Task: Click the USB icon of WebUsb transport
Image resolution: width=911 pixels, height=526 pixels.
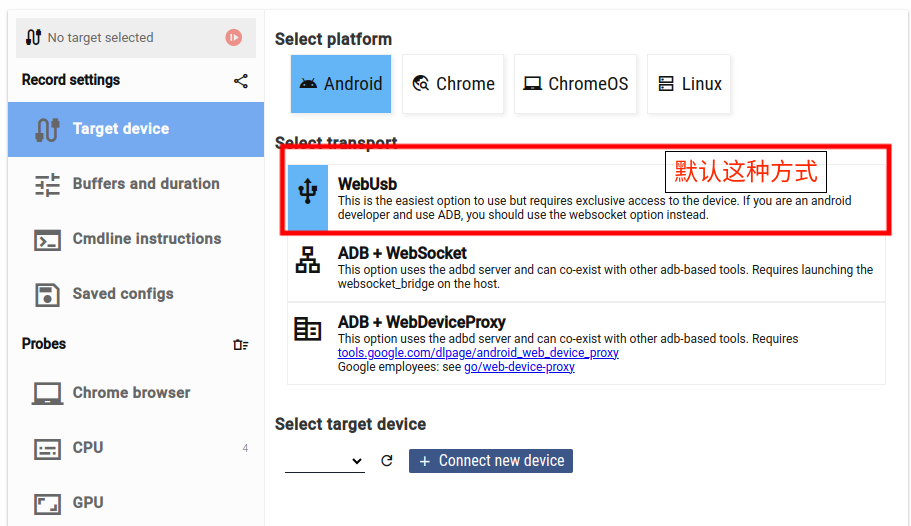Action: tap(308, 191)
